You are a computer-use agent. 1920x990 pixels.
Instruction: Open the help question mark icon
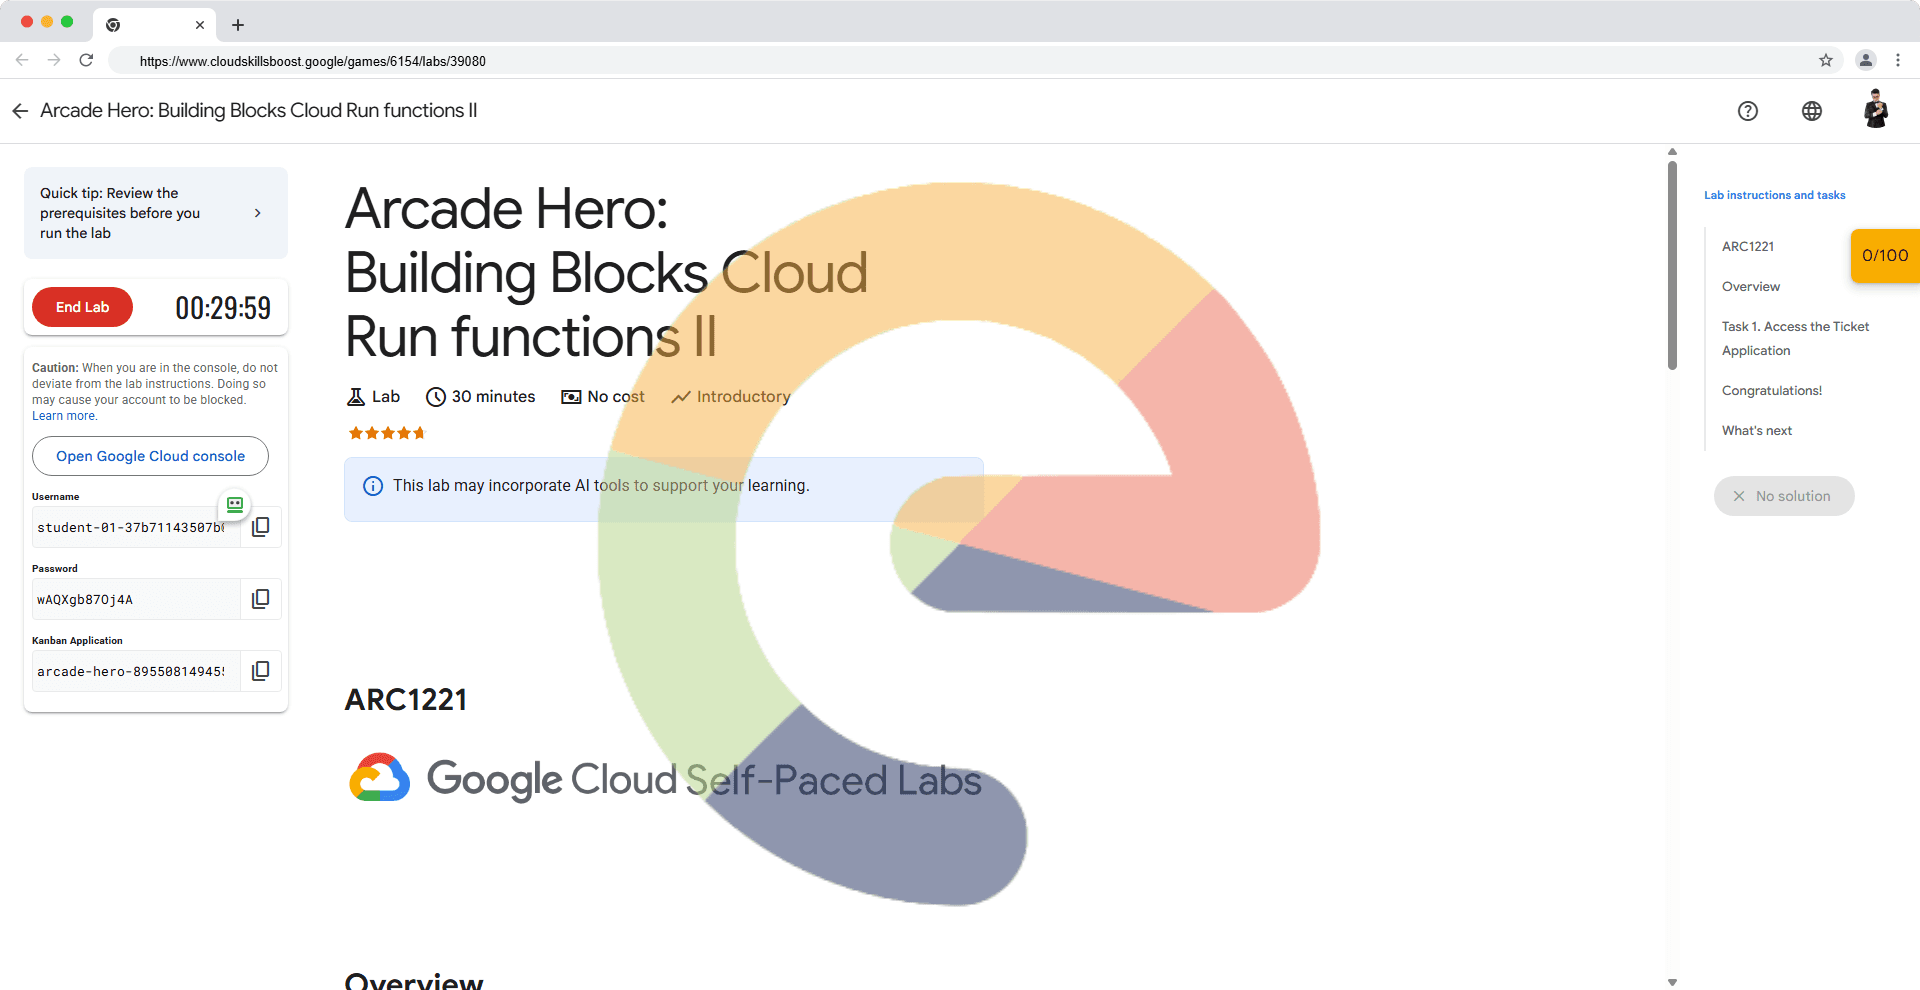point(1747,111)
